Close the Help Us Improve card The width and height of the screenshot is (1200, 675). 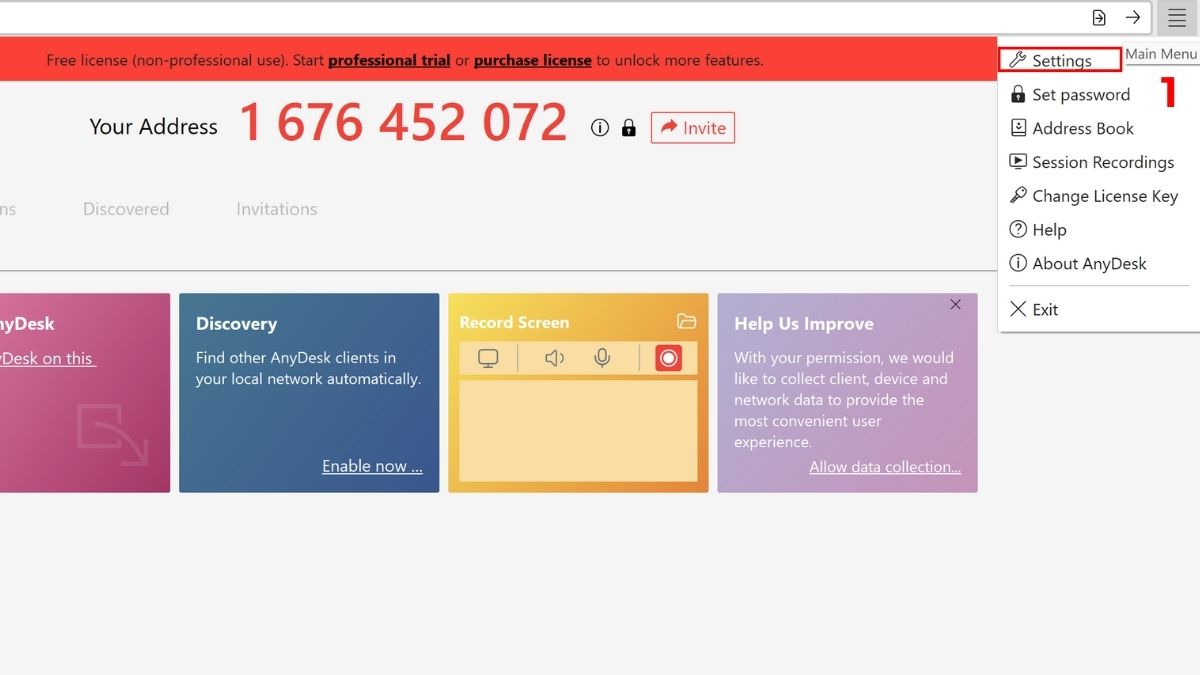tap(955, 305)
